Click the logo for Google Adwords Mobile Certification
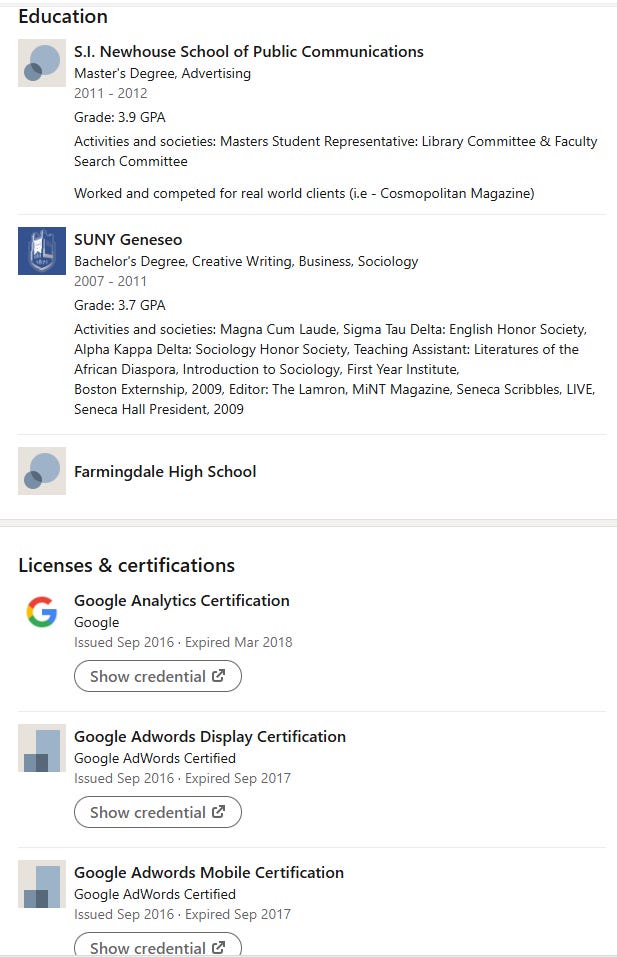The height and width of the screenshot is (957, 617). pyautogui.click(x=41, y=884)
